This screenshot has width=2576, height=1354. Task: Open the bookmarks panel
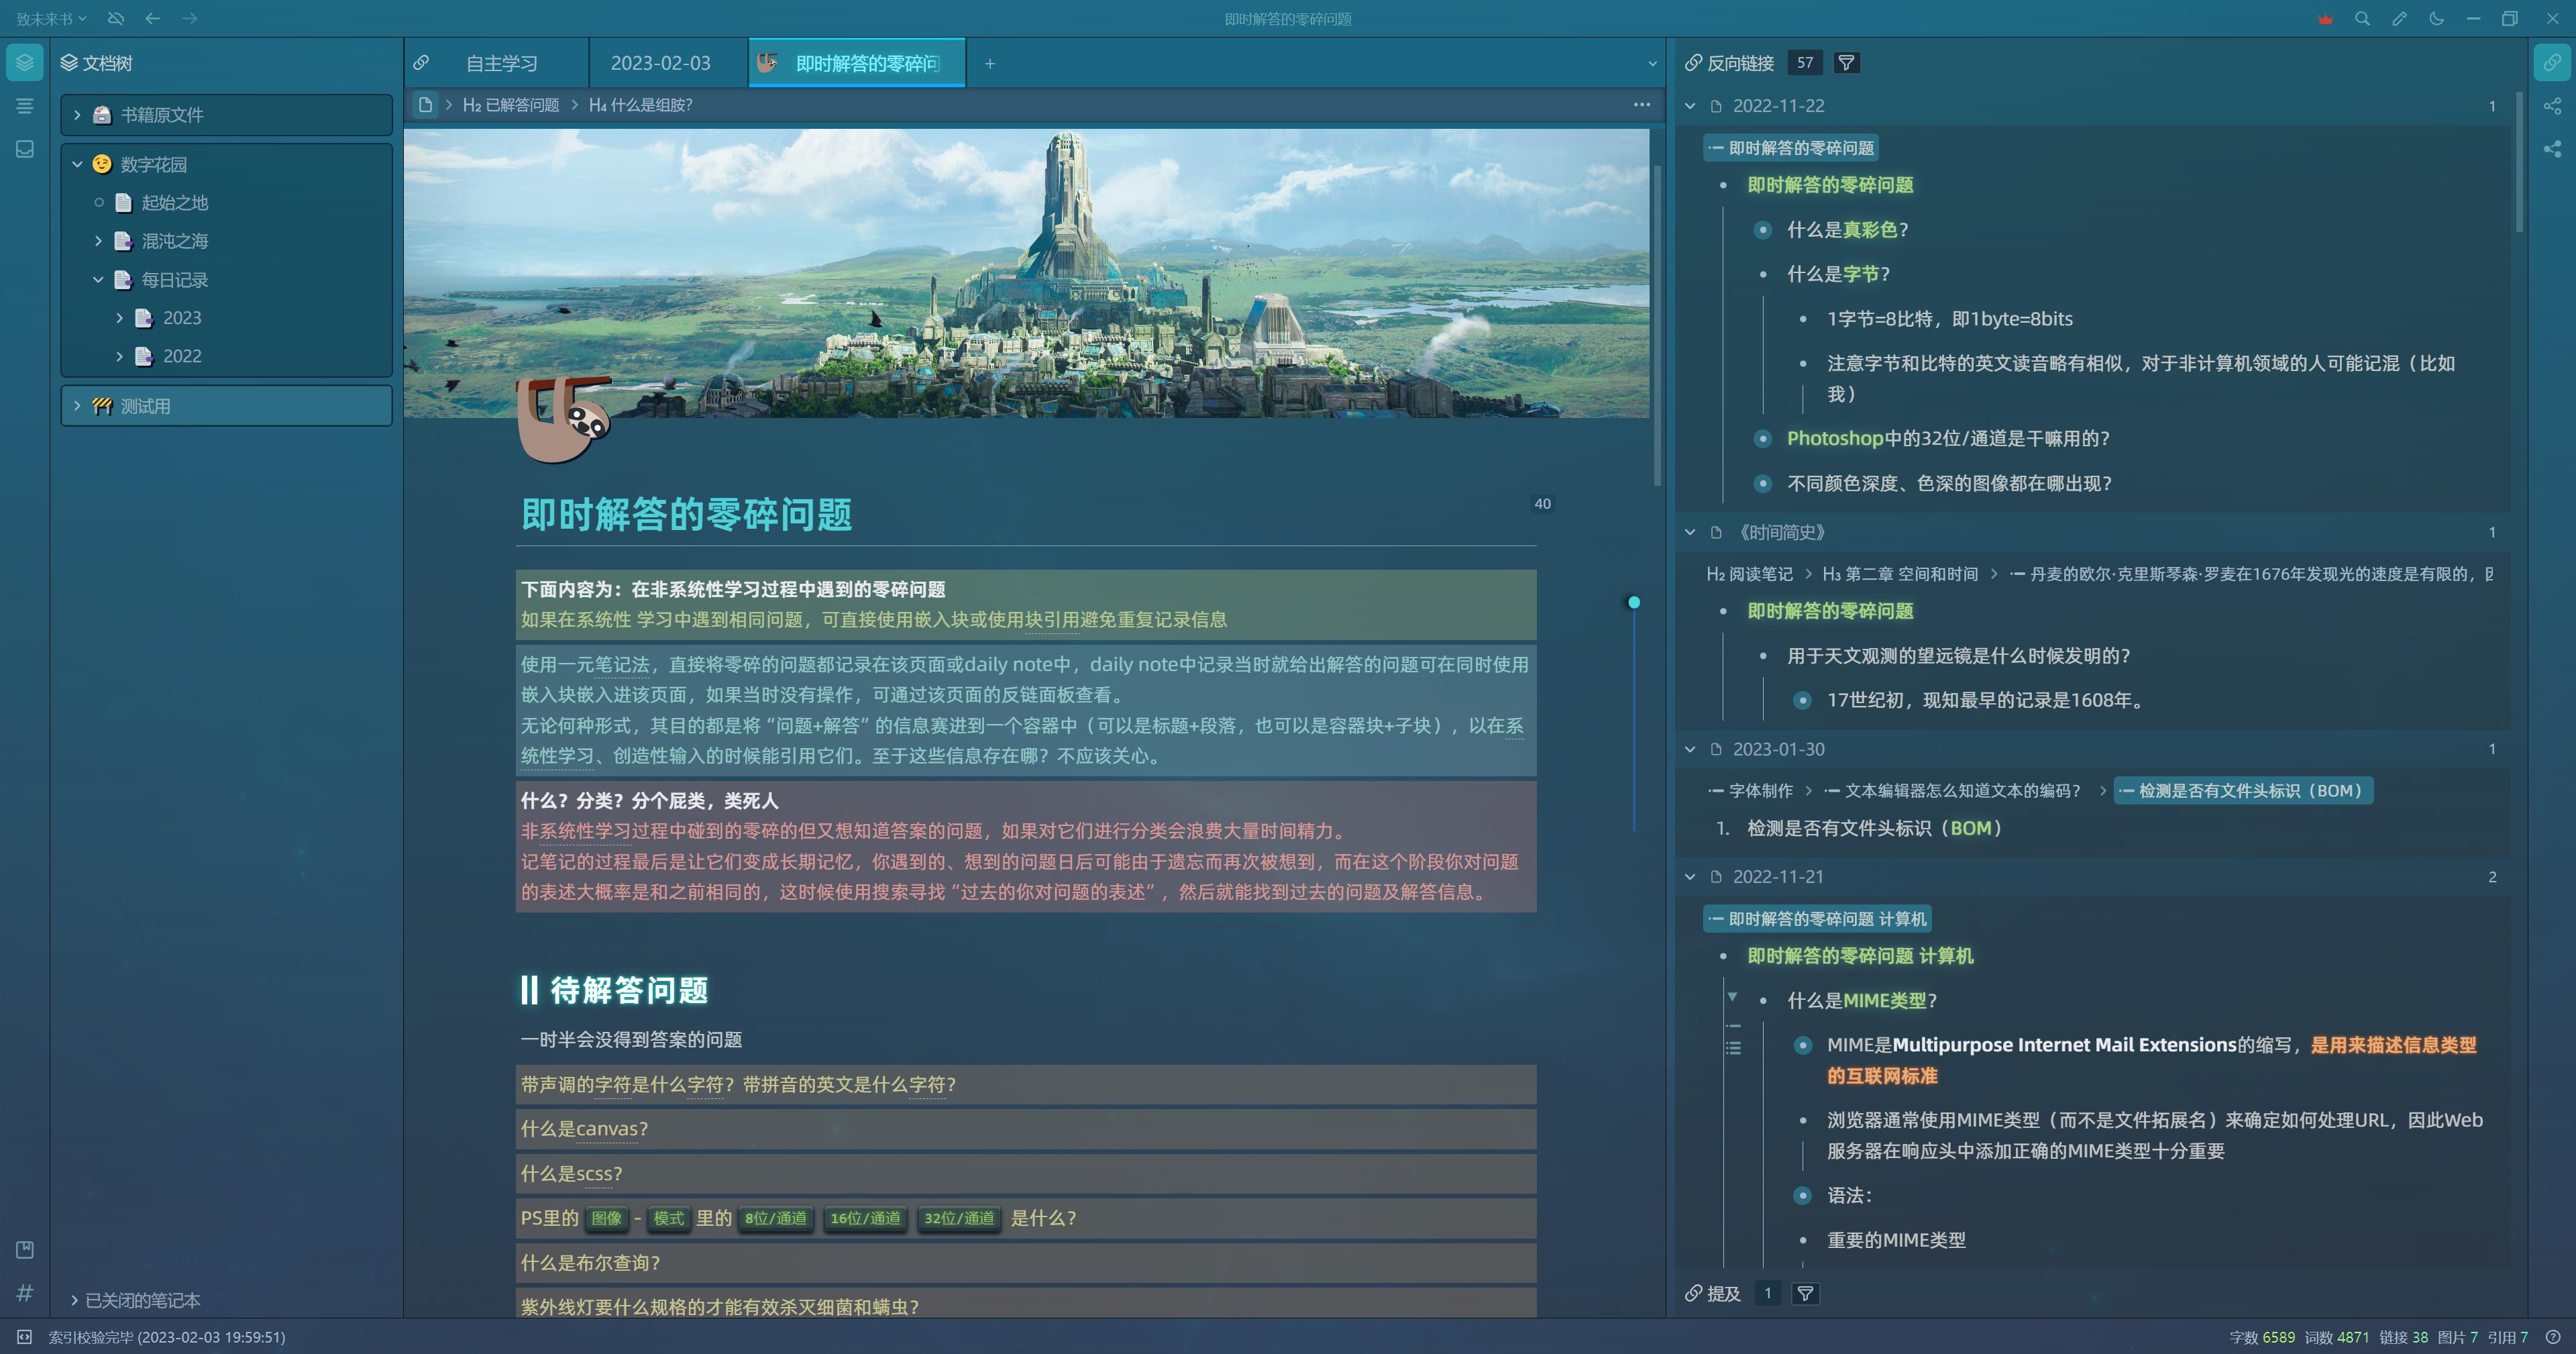(x=24, y=1249)
